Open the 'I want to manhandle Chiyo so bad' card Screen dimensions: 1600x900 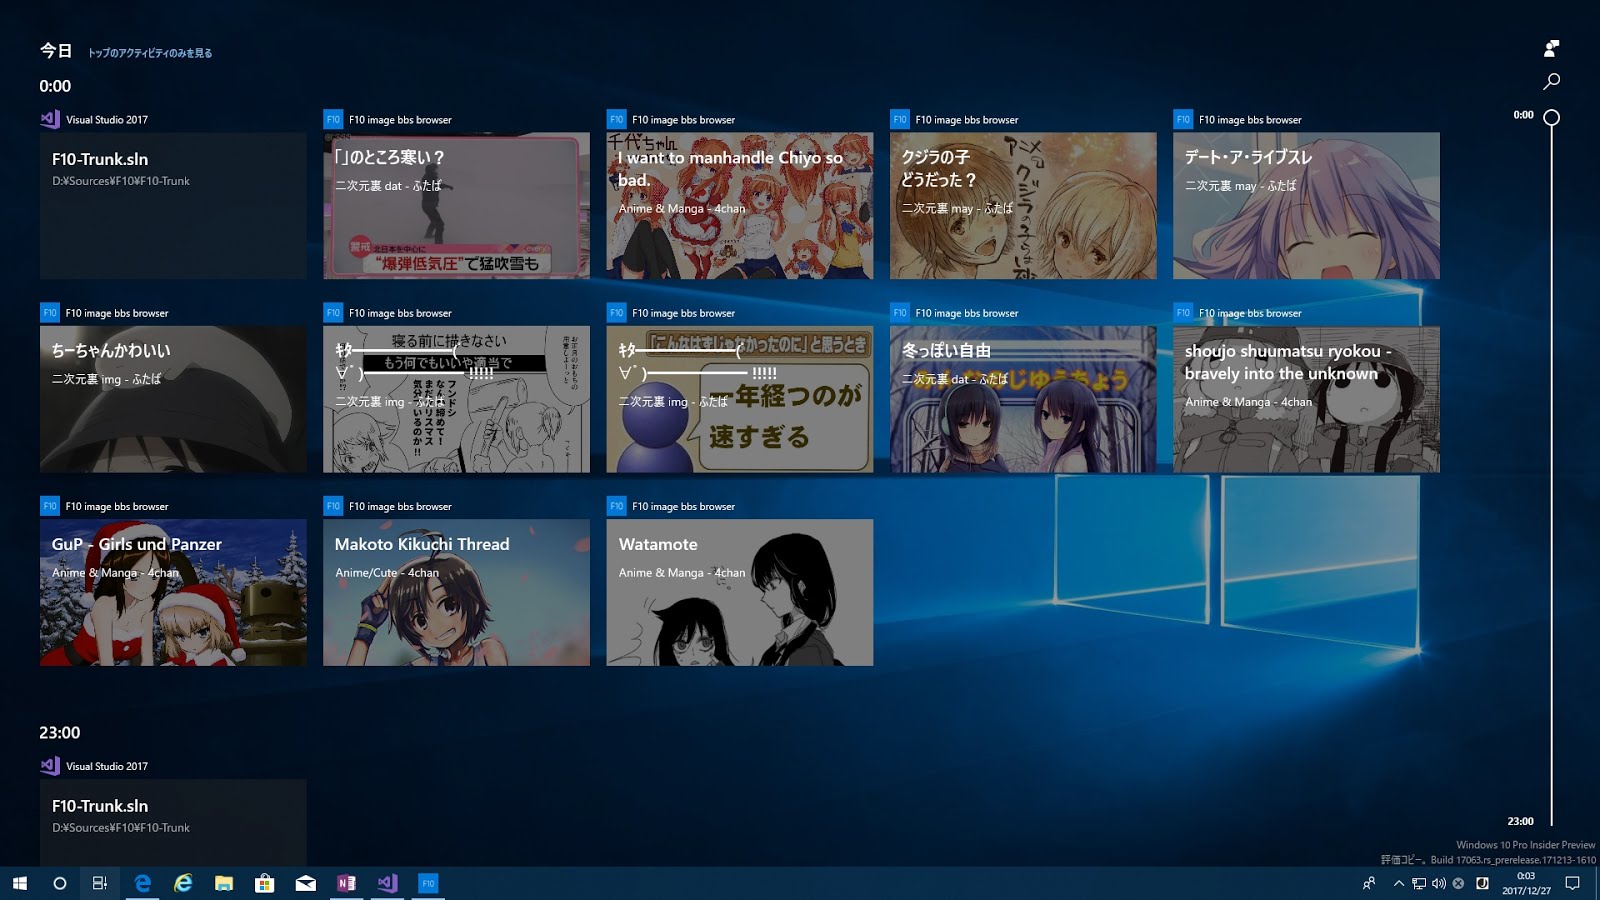[x=739, y=206]
